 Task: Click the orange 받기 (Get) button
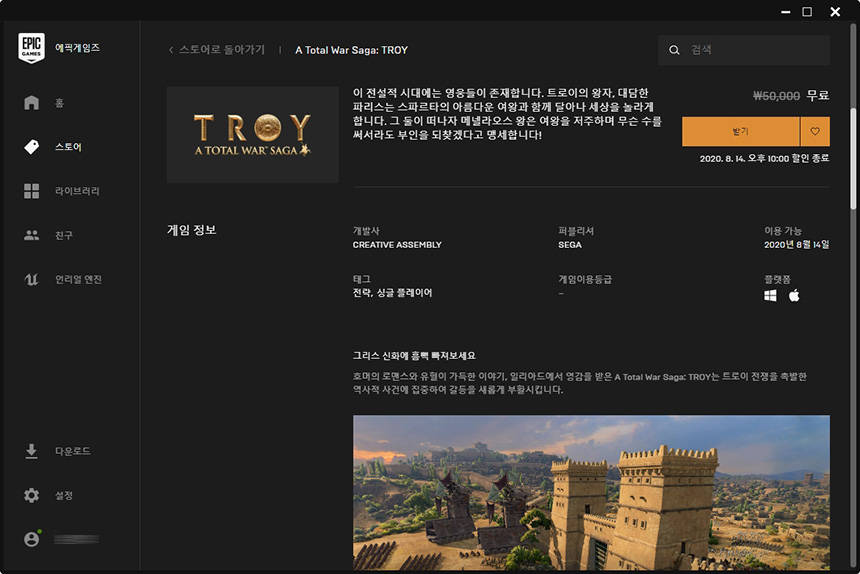[x=740, y=132]
